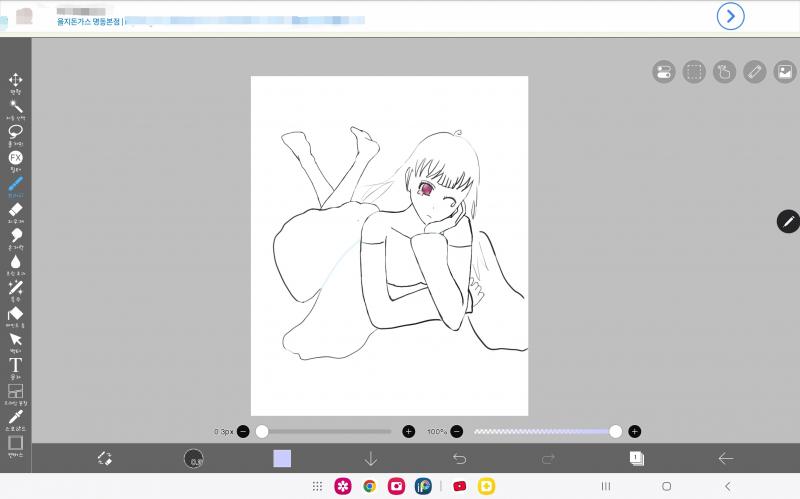This screenshot has height=499, width=800.
Task: Select the Transform (move) tool
Action: point(15,81)
